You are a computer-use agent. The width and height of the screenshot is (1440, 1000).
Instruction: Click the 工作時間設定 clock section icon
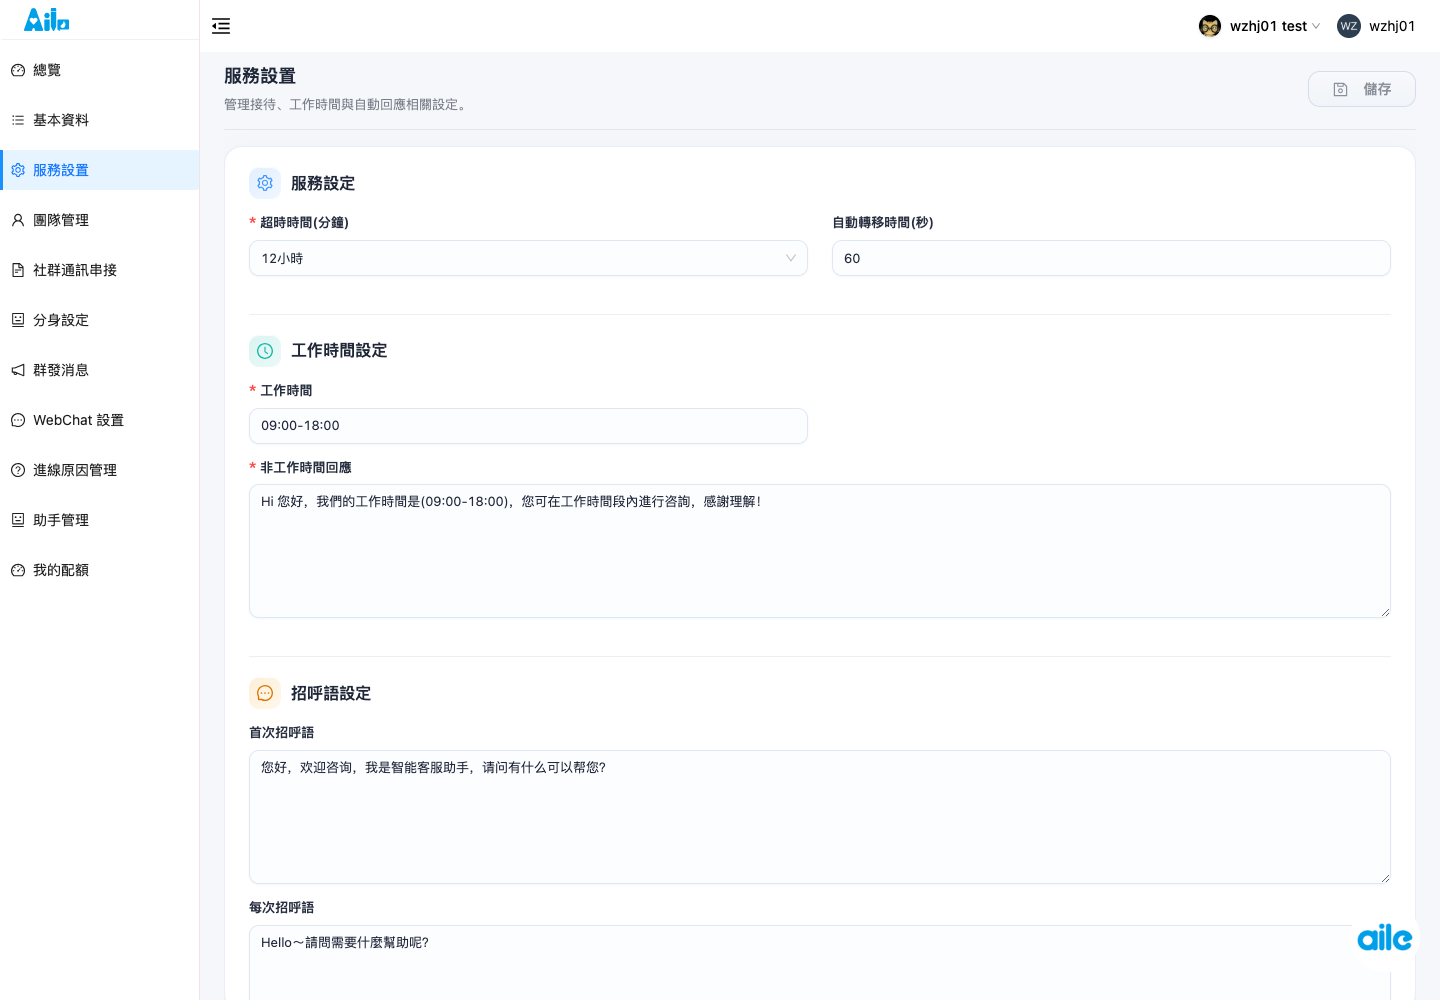coord(265,351)
